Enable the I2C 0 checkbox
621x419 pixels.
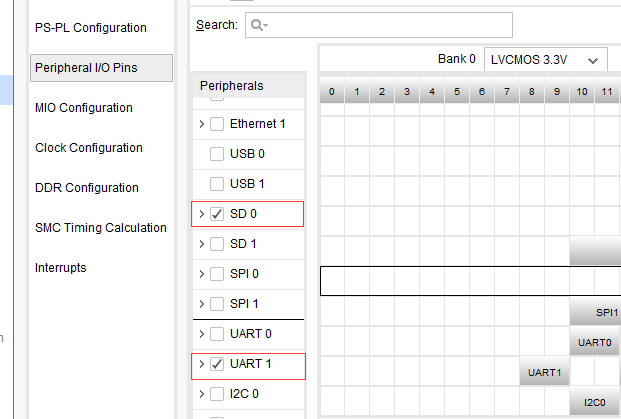[217, 394]
